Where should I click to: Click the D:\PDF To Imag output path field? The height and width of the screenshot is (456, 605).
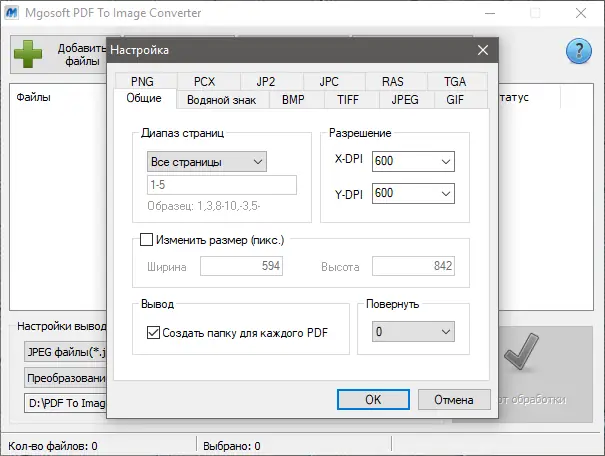tap(65, 403)
